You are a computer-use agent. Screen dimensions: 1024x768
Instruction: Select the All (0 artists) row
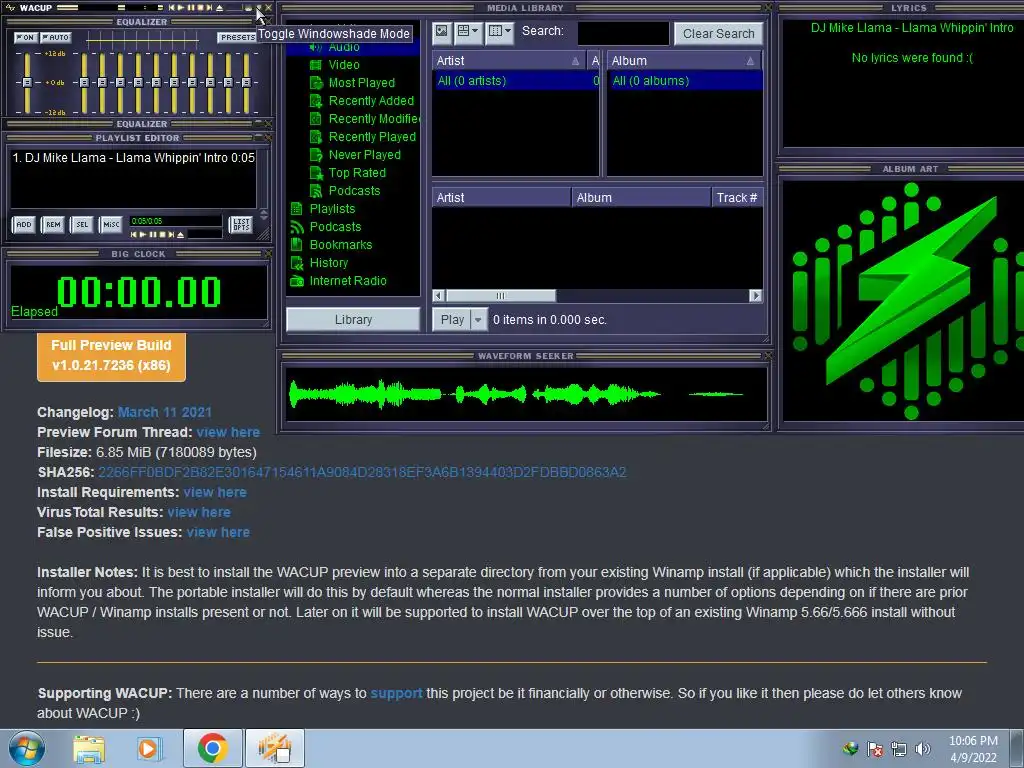(x=516, y=81)
